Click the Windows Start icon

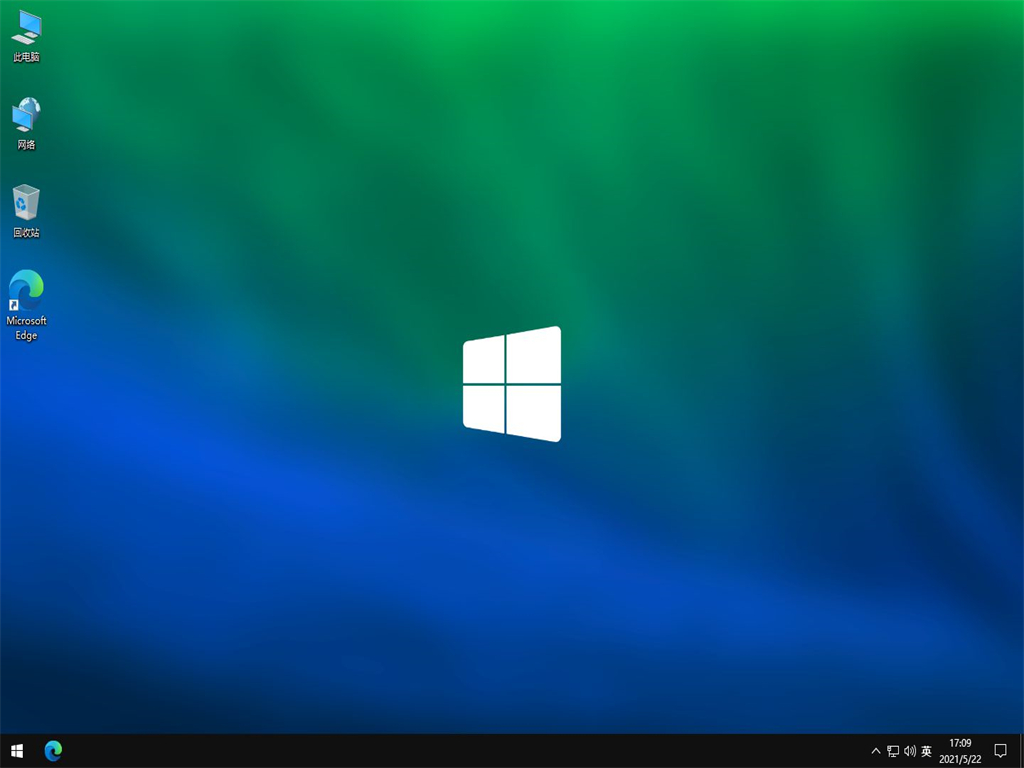pos(15,751)
